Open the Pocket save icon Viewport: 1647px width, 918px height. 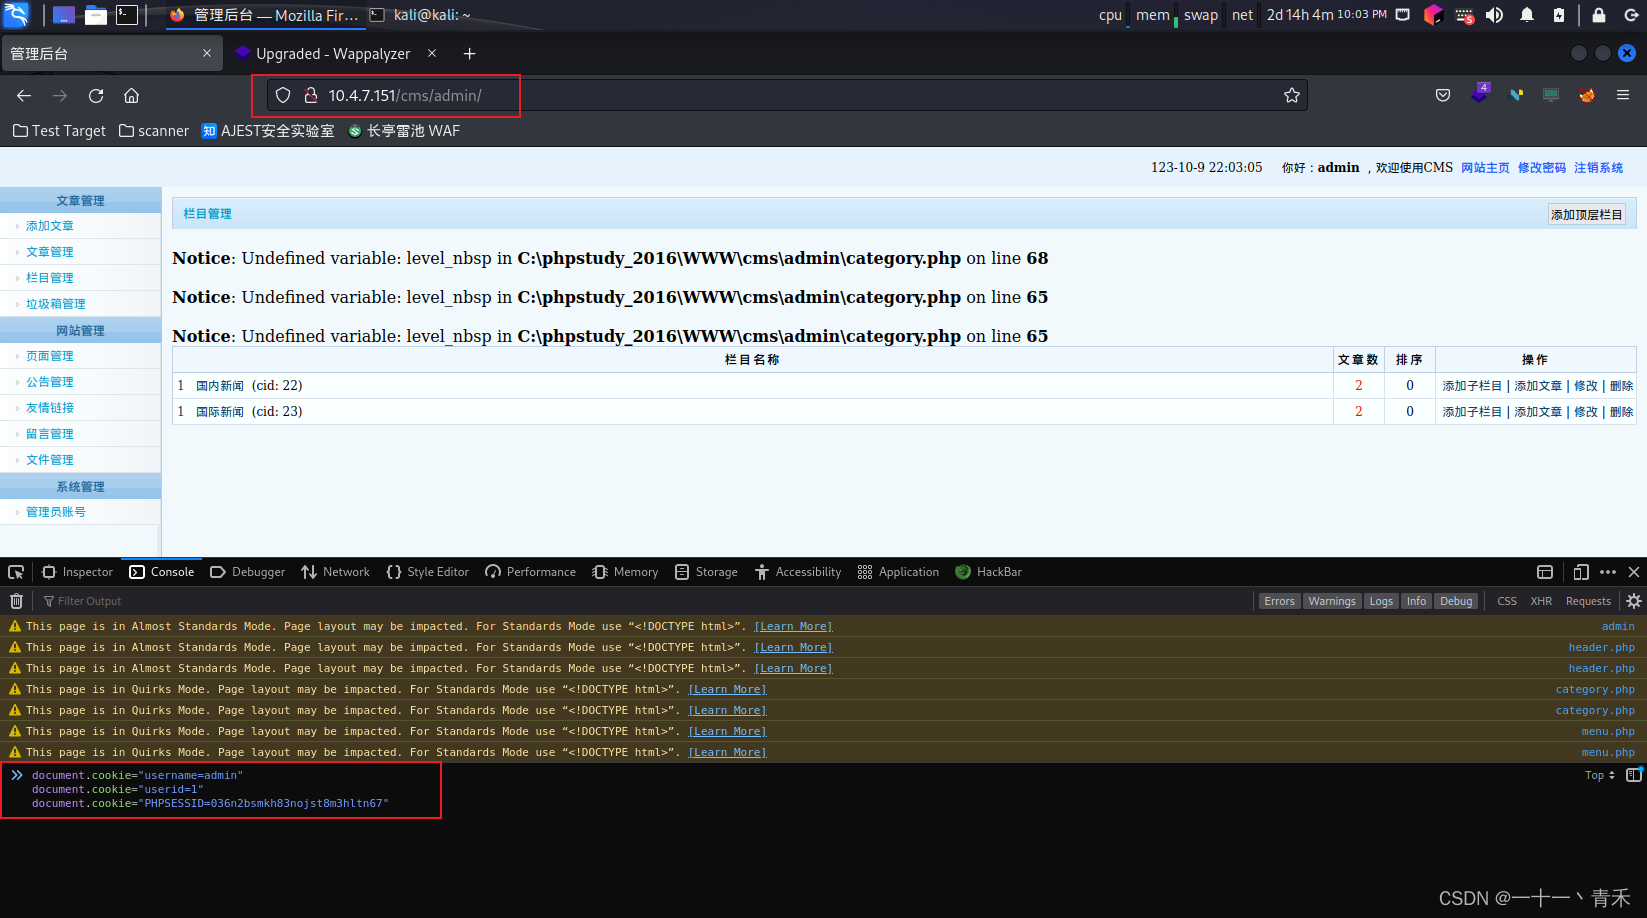tap(1443, 95)
